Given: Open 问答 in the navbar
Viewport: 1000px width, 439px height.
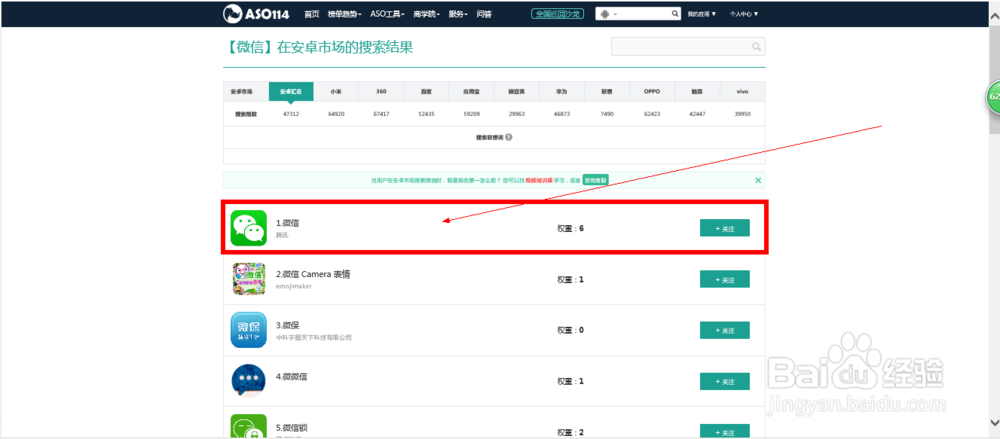Looking at the screenshot, I should [484, 14].
